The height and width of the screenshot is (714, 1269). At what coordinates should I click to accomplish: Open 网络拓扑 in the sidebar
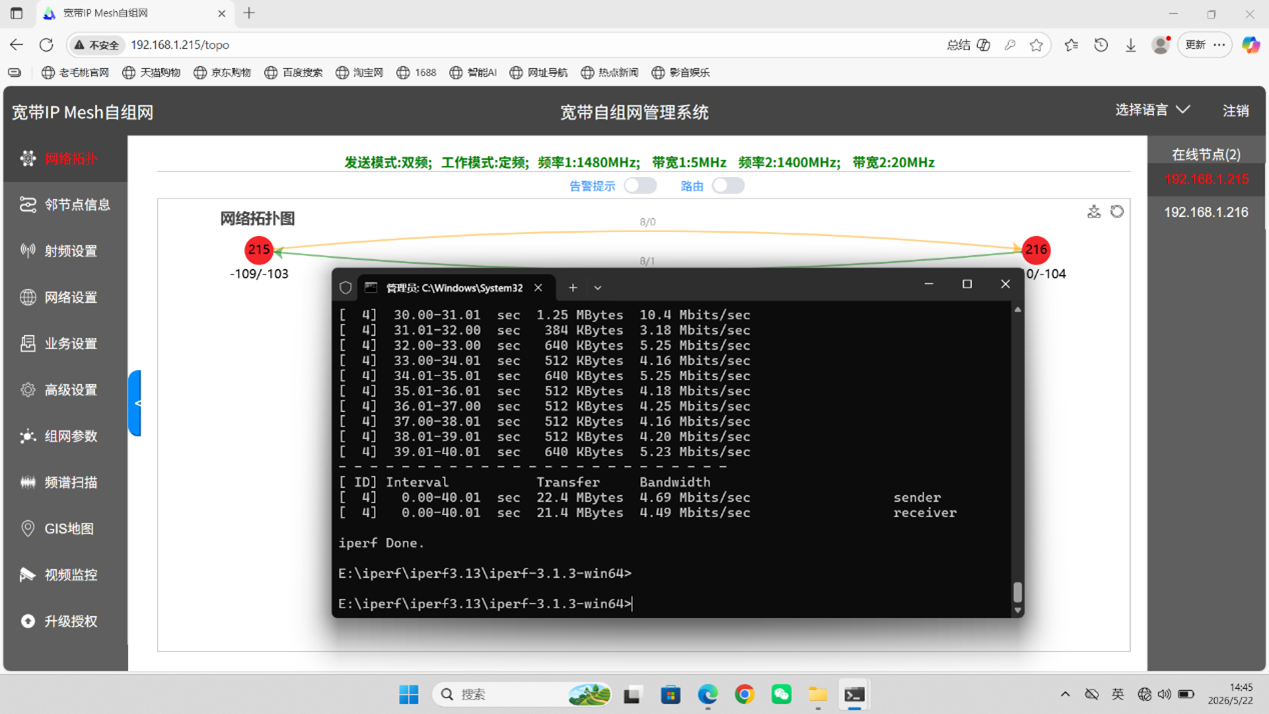[65, 158]
